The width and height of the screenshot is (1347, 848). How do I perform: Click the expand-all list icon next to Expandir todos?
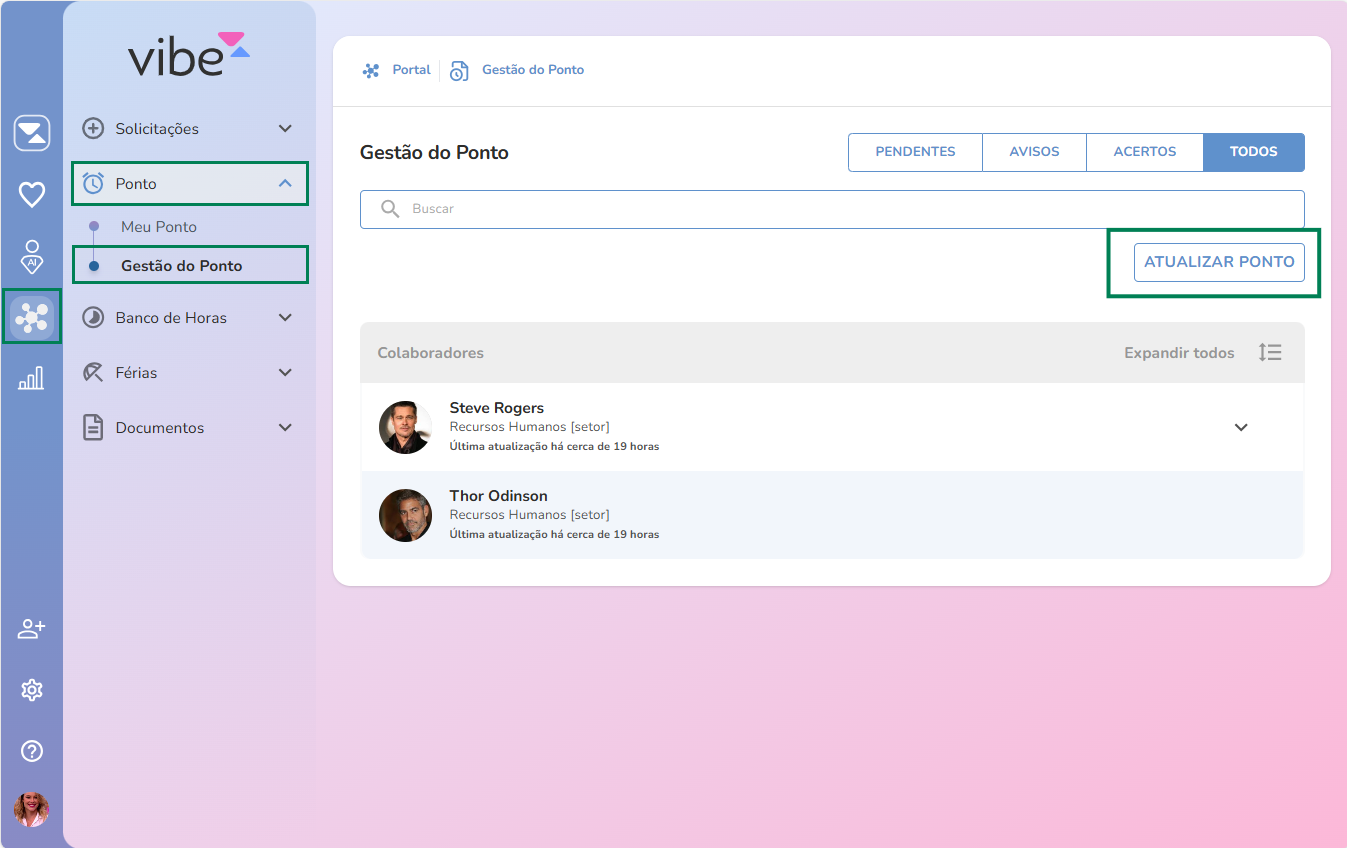(x=1270, y=352)
